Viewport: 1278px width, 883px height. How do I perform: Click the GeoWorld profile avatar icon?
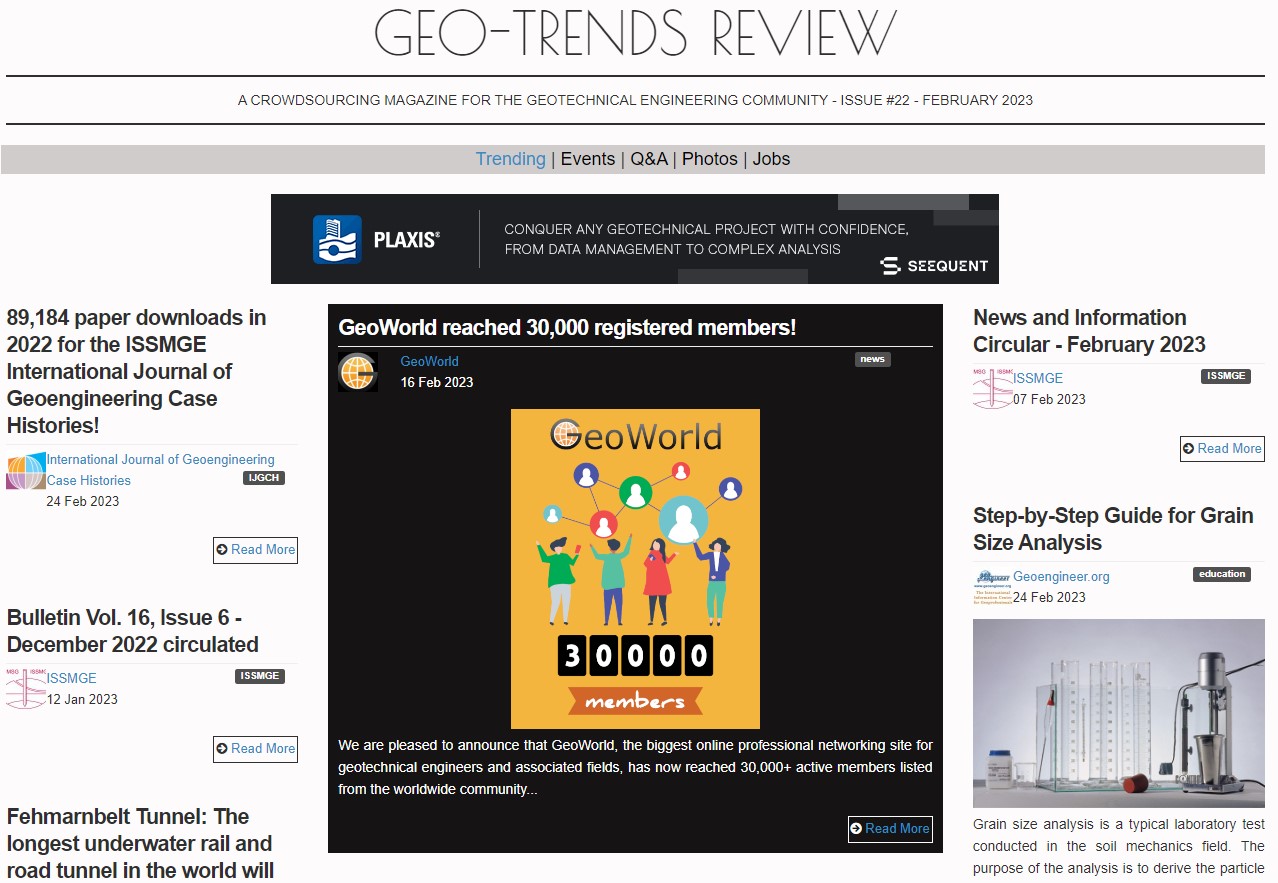tap(356, 370)
